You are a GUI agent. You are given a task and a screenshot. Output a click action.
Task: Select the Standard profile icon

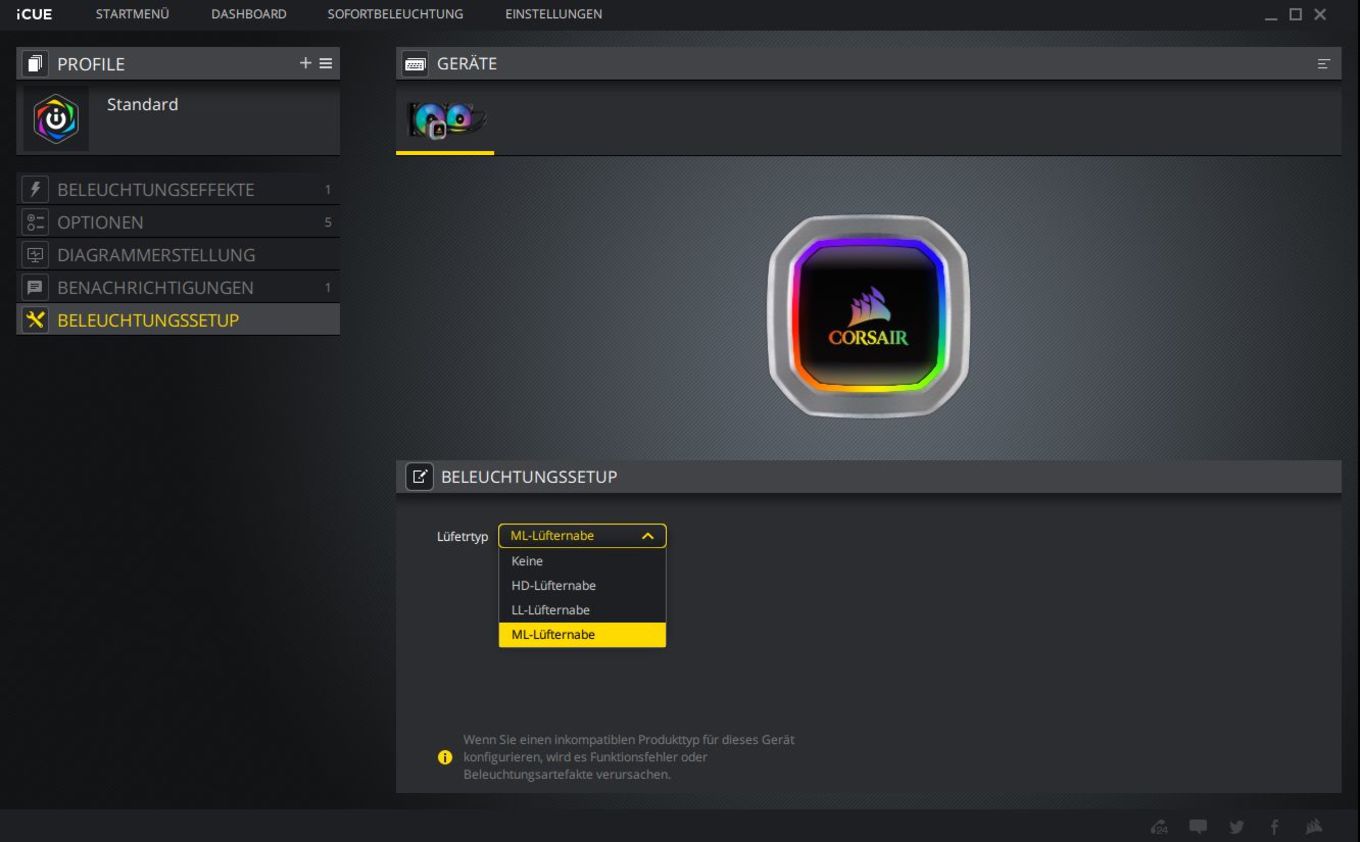[56, 119]
